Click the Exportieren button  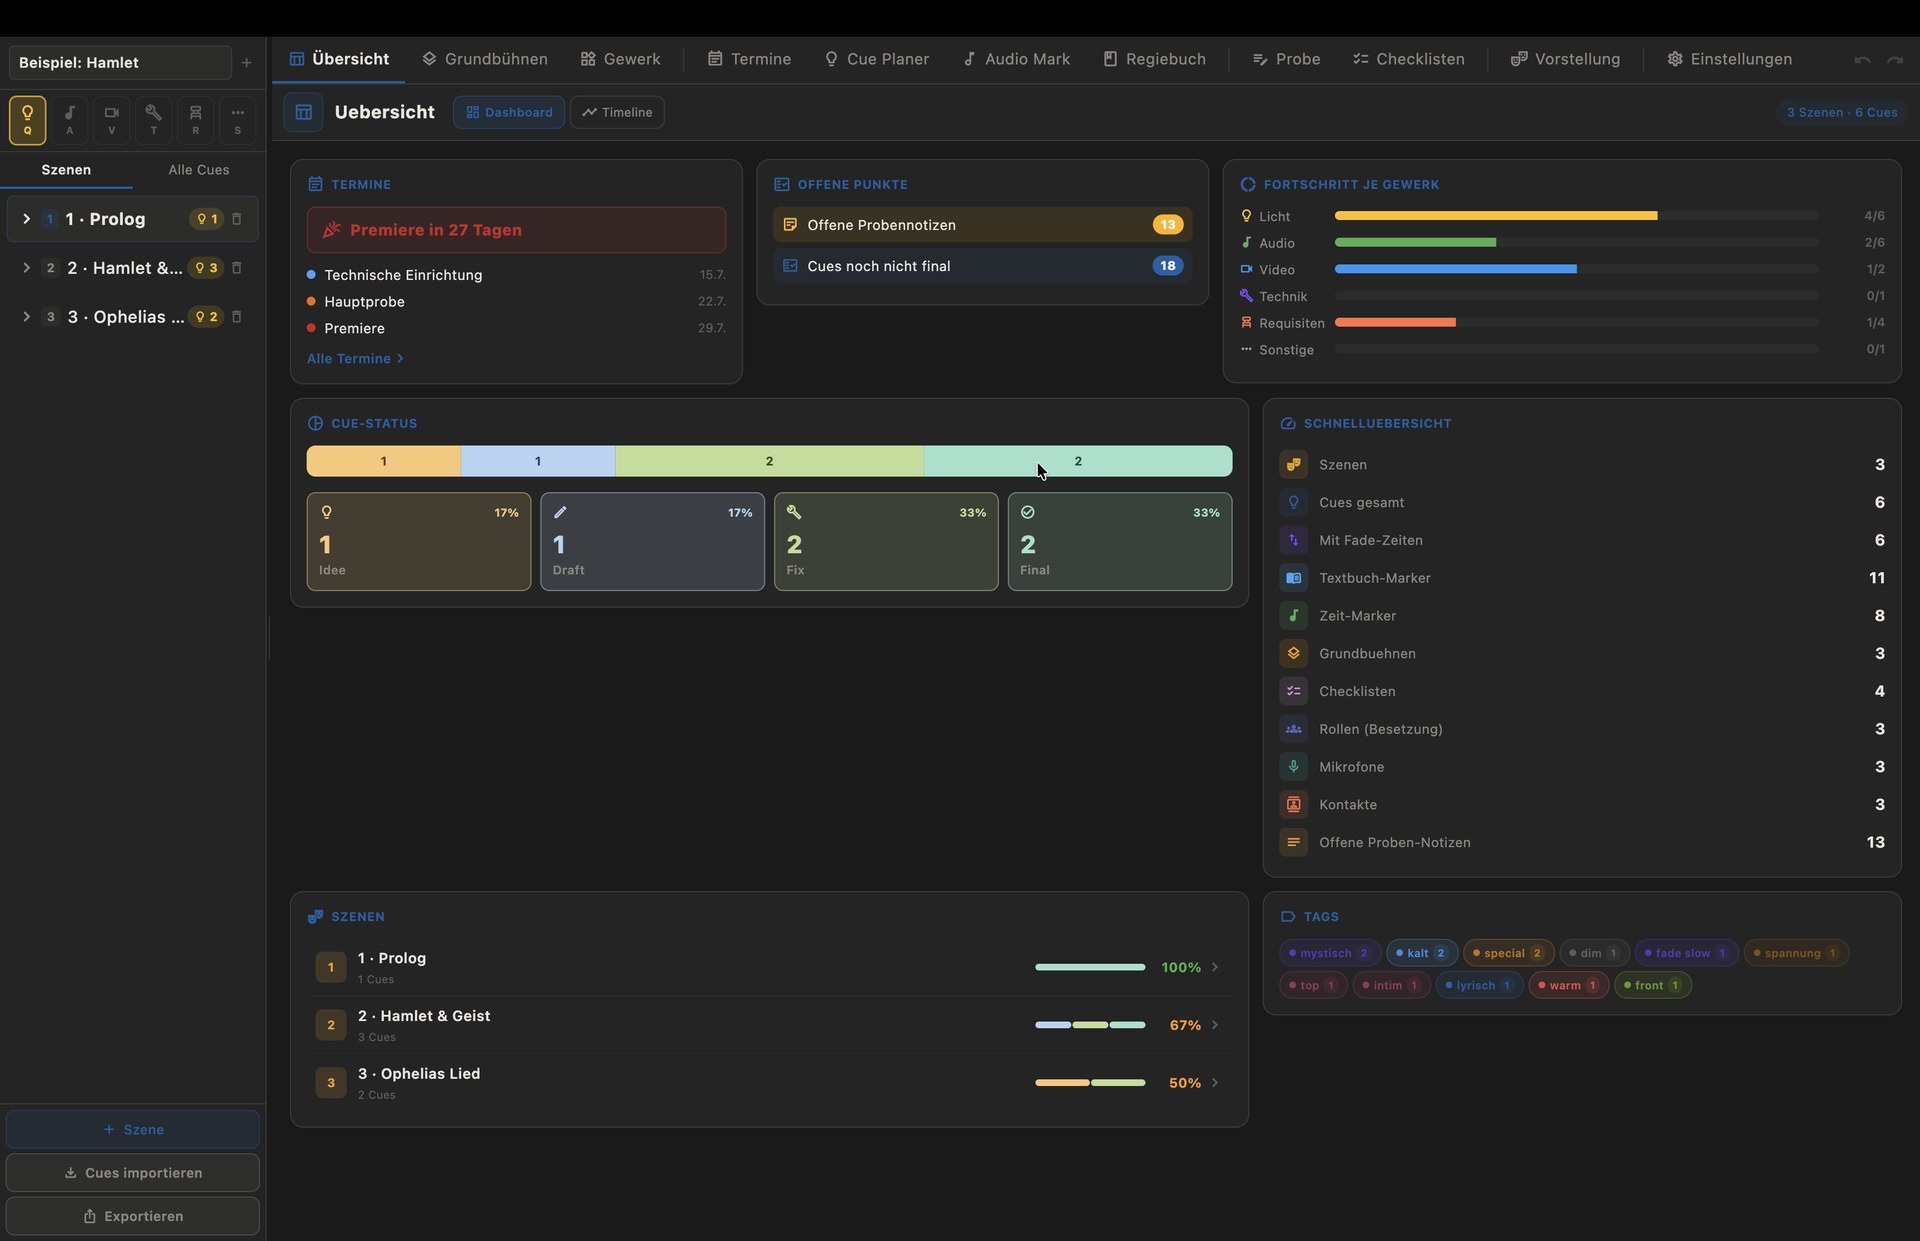pos(133,1217)
